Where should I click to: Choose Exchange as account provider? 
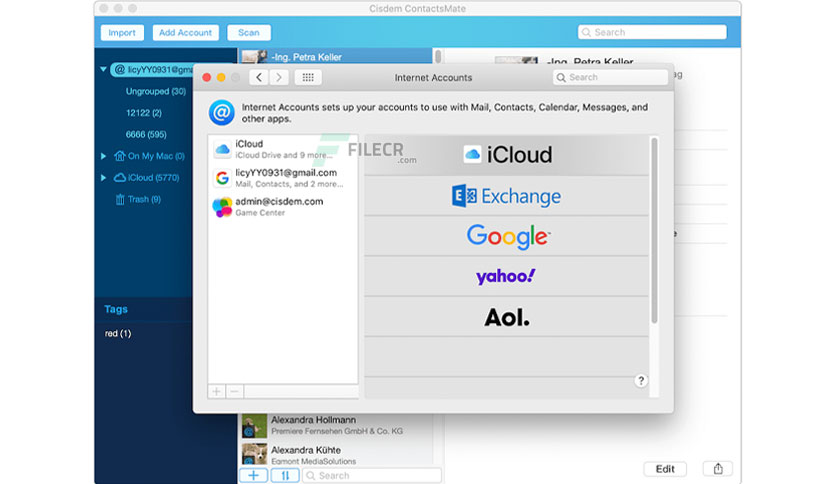pyautogui.click(x=507, y=196)
